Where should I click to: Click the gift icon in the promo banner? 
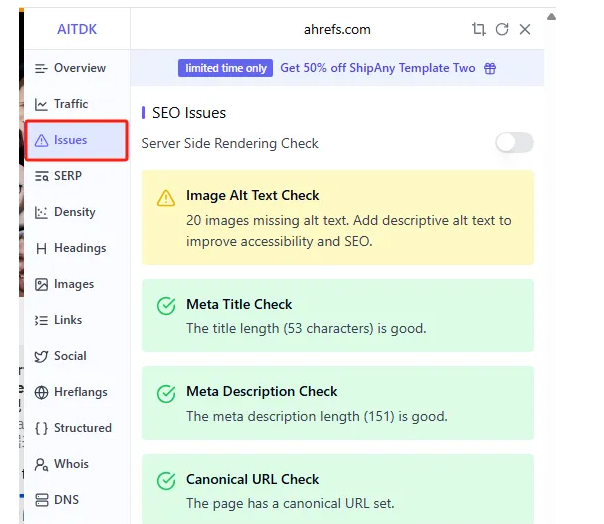490,68
